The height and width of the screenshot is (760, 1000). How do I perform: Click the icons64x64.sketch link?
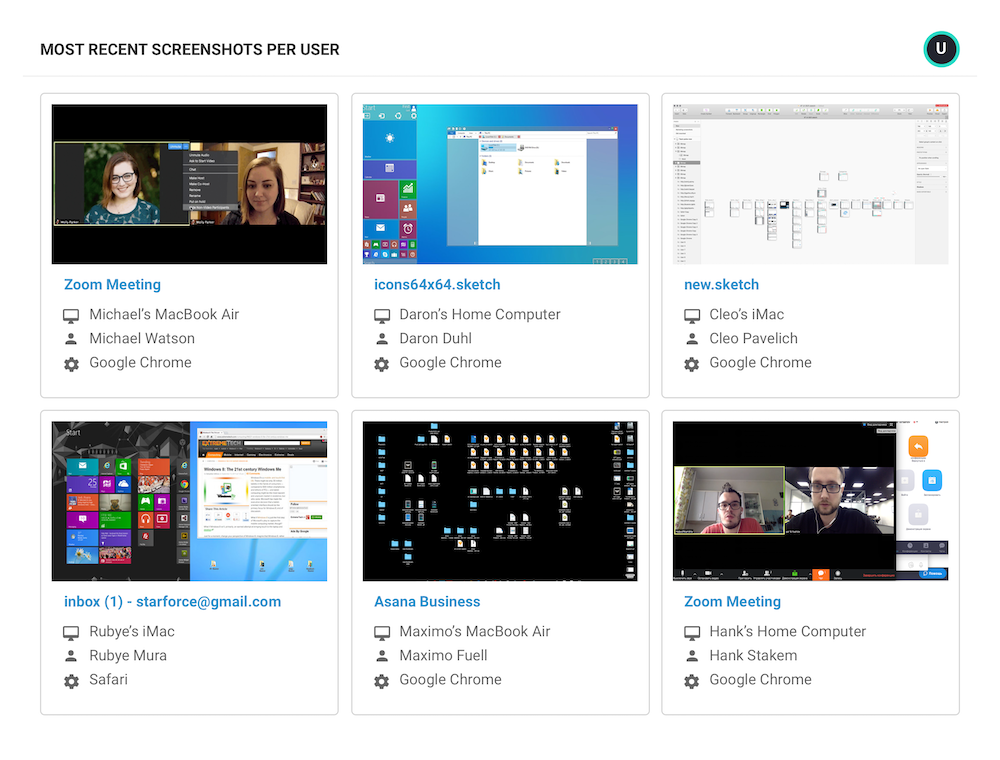pos(437,284)
